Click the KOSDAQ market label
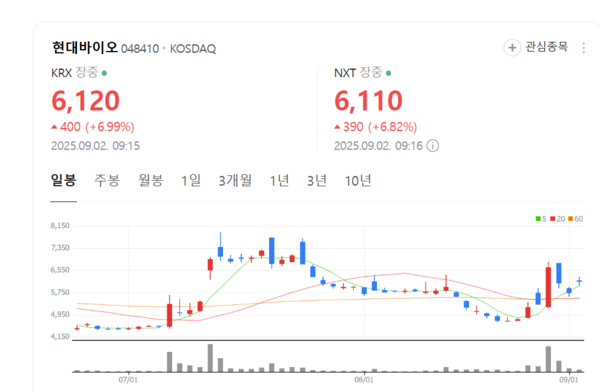Viewport: 600px width, 392px height. [193, 49]
